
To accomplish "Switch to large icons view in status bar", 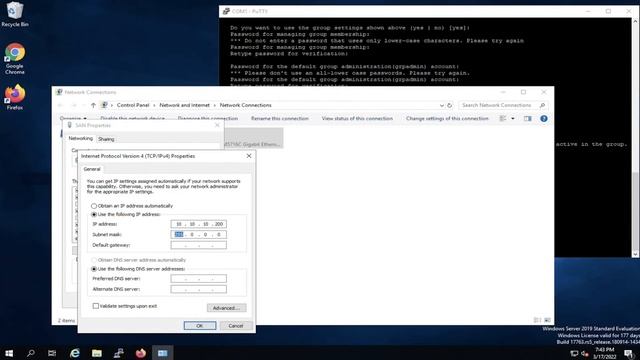I will click(x=547, y=320).
